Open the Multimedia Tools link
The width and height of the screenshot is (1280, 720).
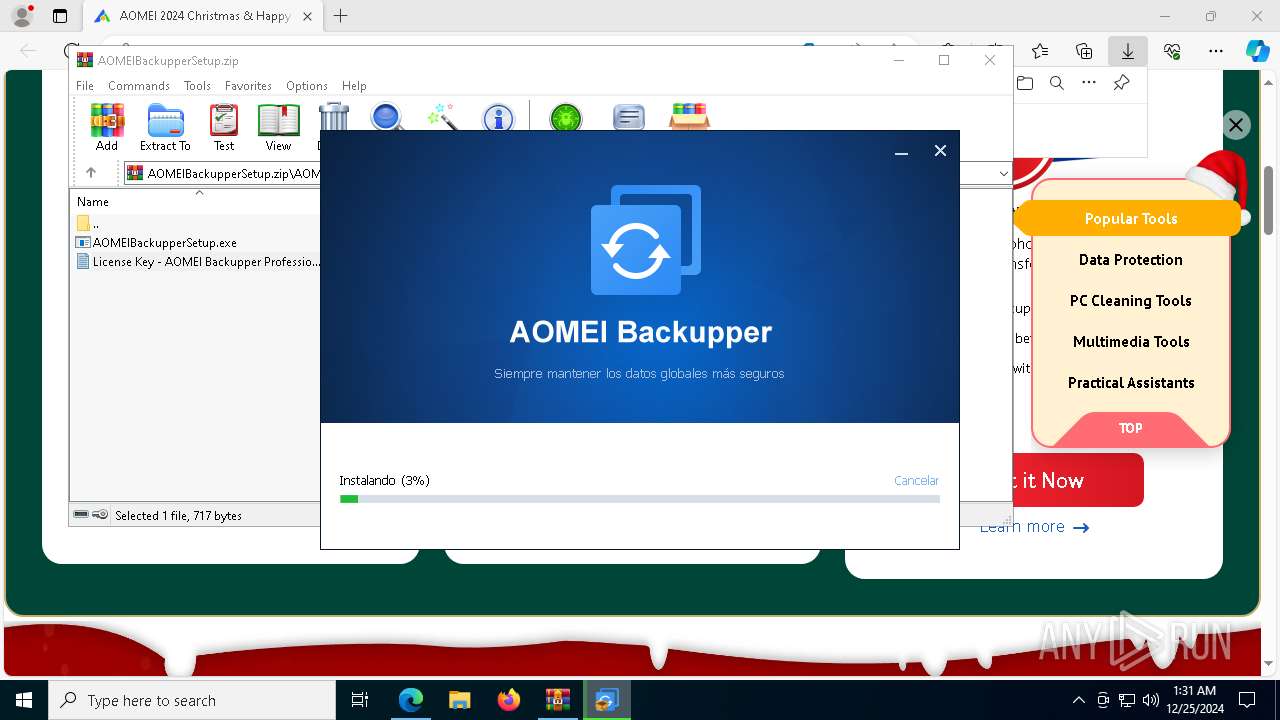(x=1130, y=341)
